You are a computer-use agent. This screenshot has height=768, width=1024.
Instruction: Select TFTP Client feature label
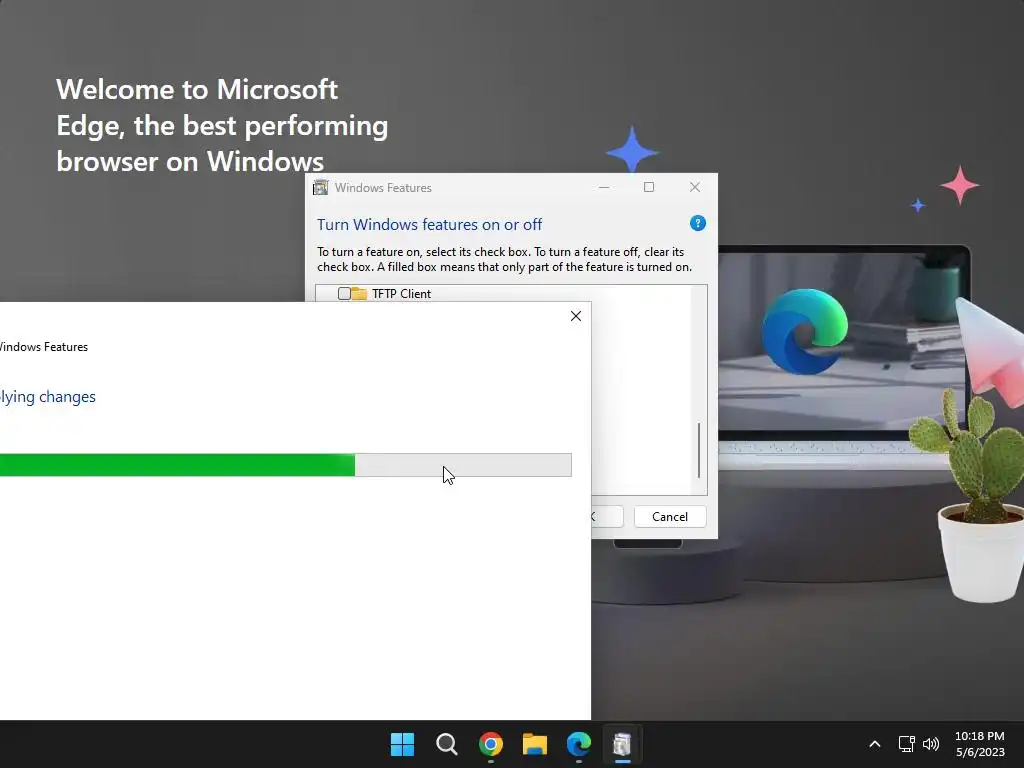coord(401,294)
